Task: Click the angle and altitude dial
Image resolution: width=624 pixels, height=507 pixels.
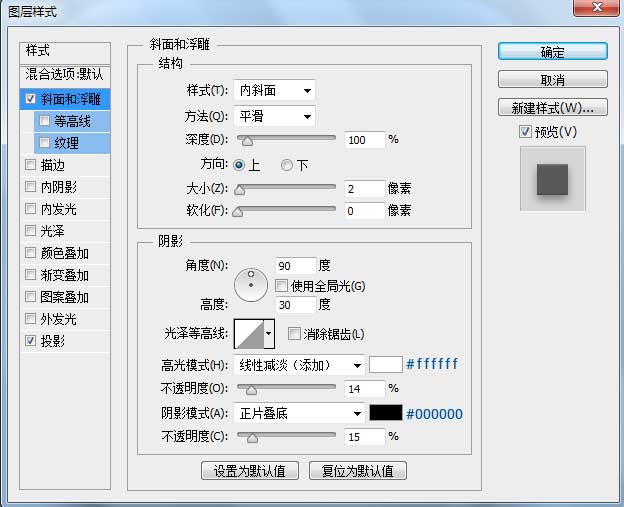Action: pyautogui.click(x=251, y=285)
